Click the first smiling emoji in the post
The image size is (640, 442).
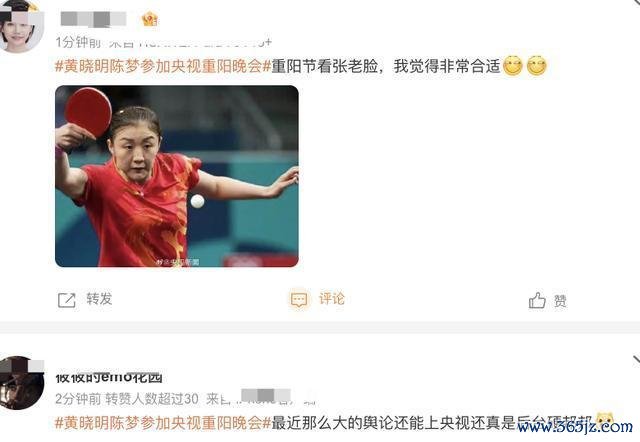tap(513, 66)
